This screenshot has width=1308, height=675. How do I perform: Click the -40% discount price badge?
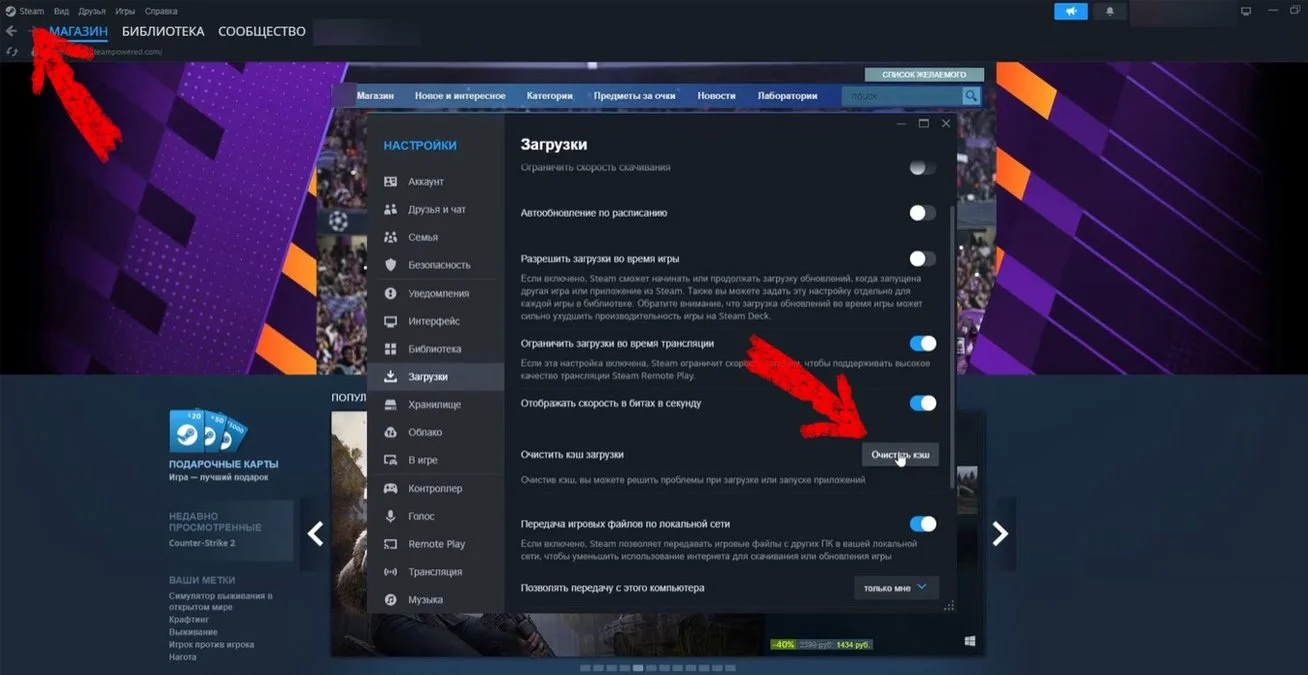pyautogui.click(x=785, y=644)
